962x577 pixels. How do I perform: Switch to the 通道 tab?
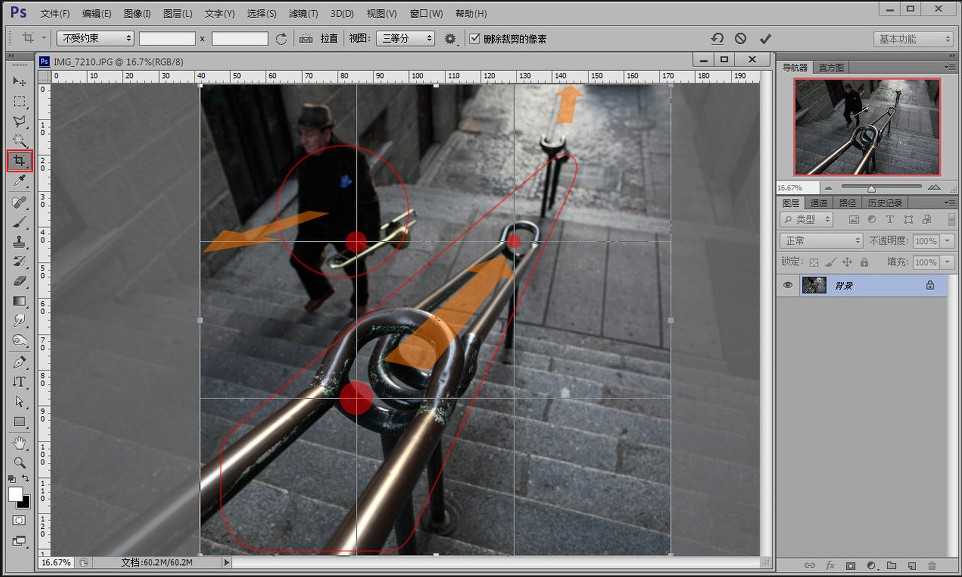click(819, 203)
